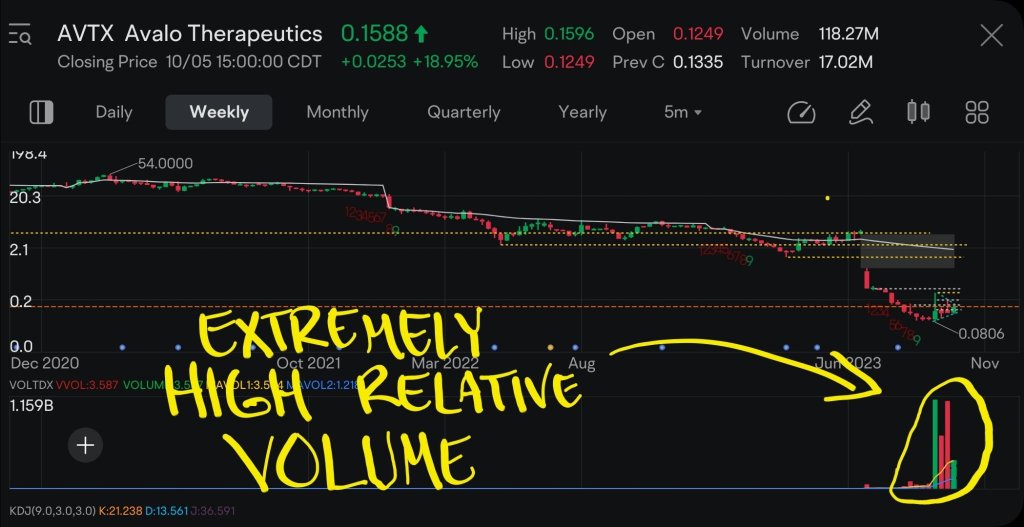Switch chart to Monthly view
This screenshot has width=1024, height=527.
point(337,112)
